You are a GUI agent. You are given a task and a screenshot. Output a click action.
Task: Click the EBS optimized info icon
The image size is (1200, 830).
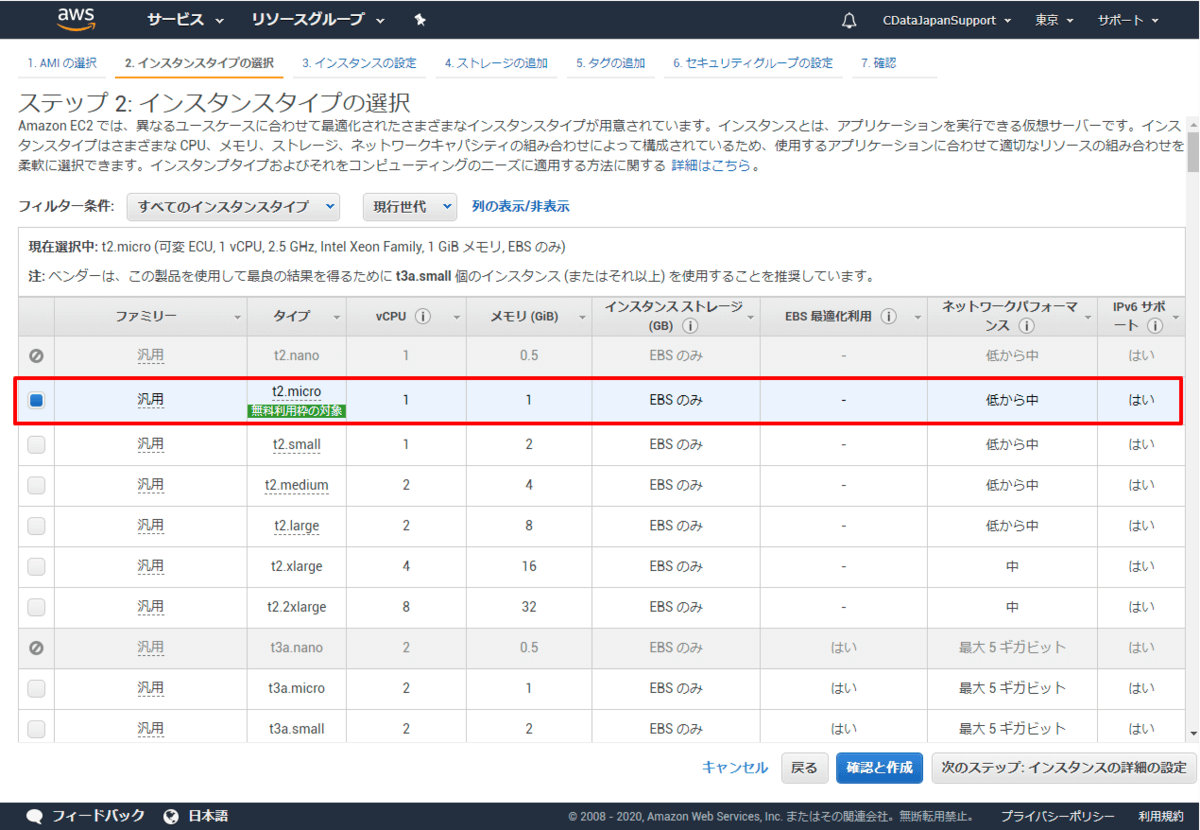(x=889, y=316)
